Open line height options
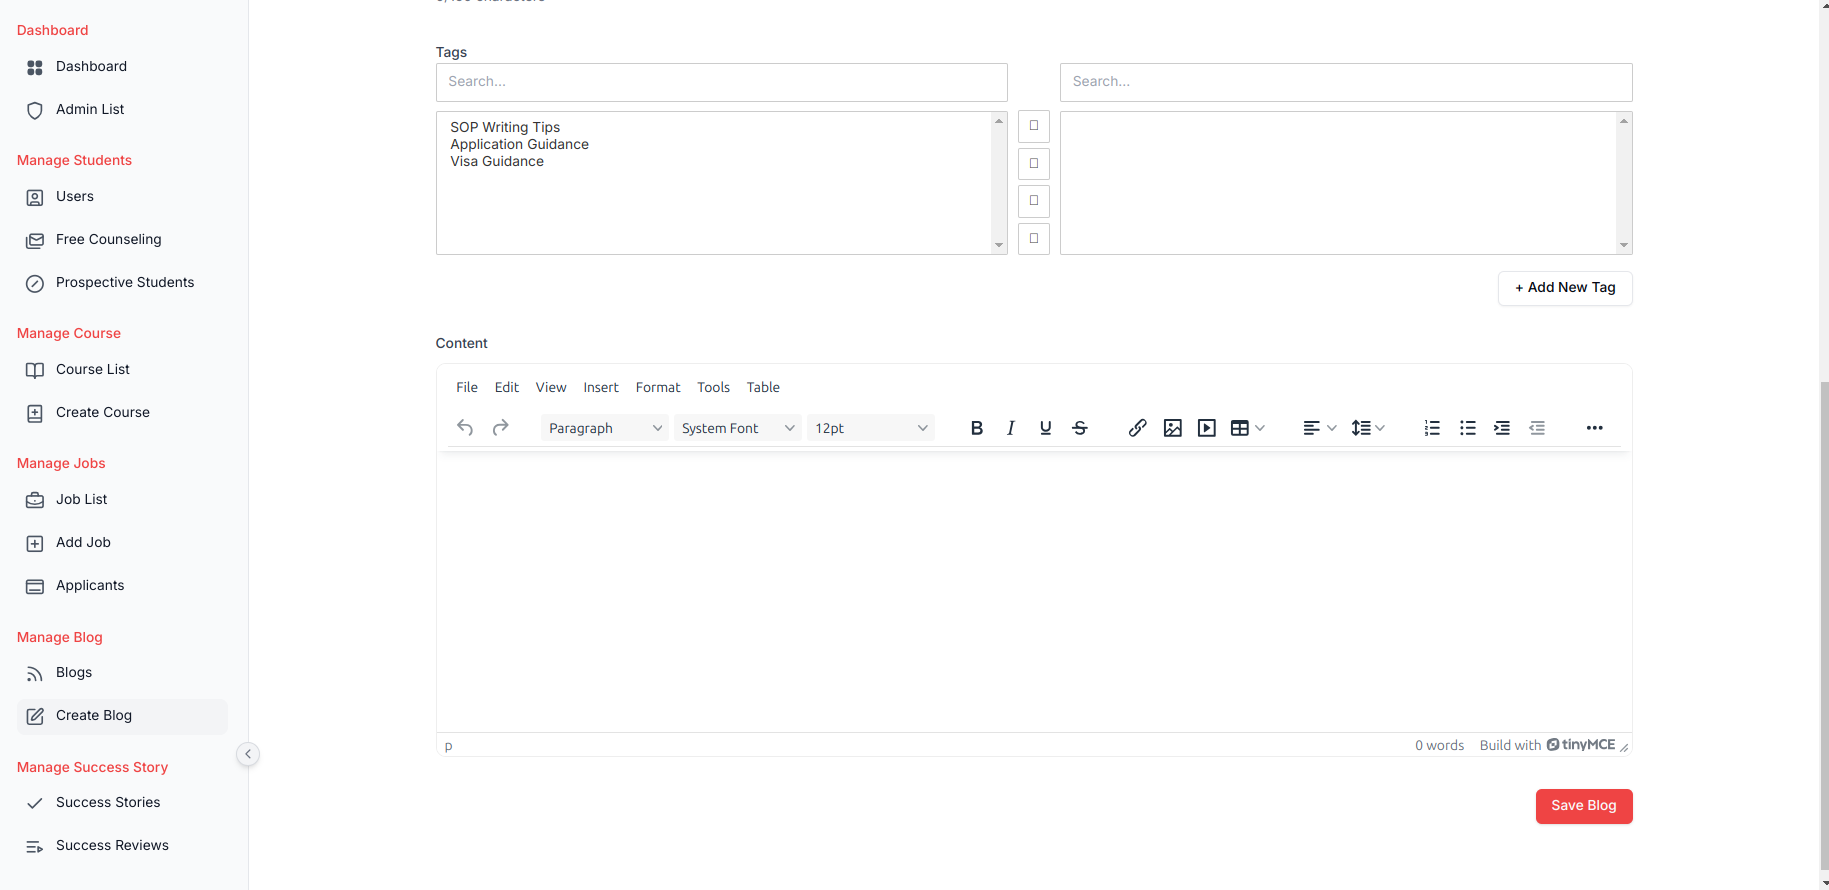The image size is (1829, 890). [x=1368, y=428]
